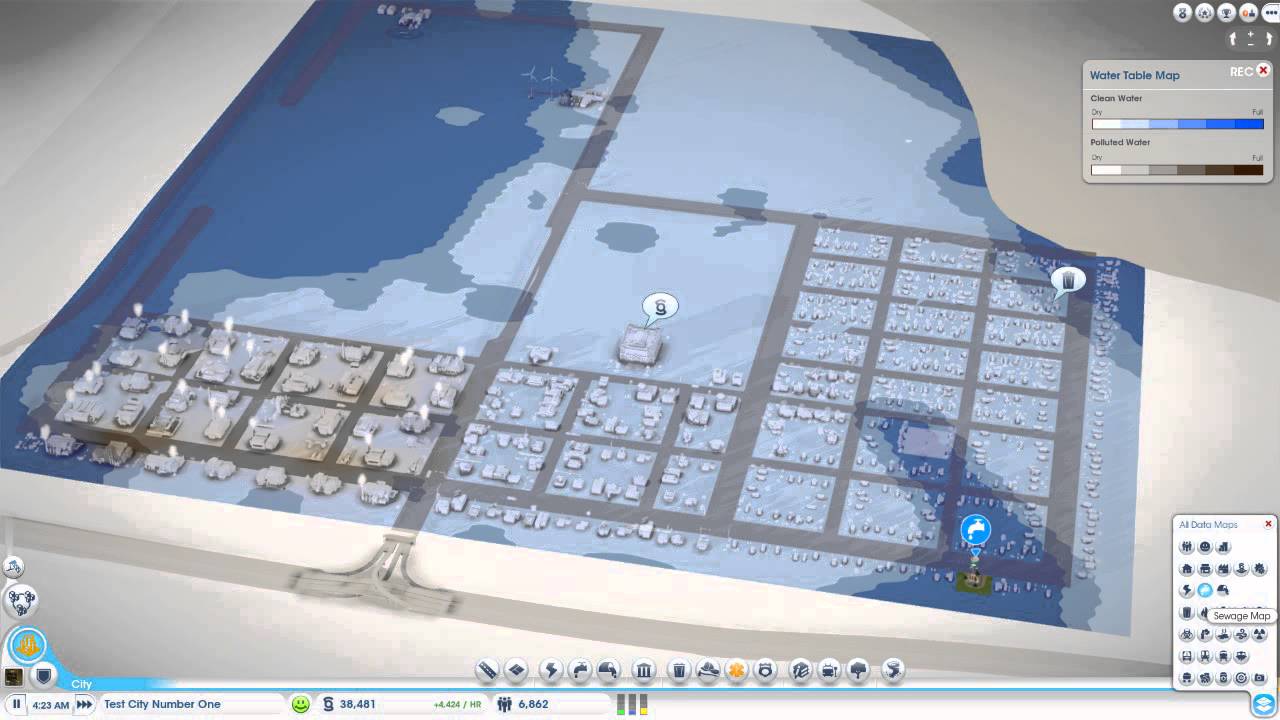Click the Polluted Water gradient bar

[1177, 170]
